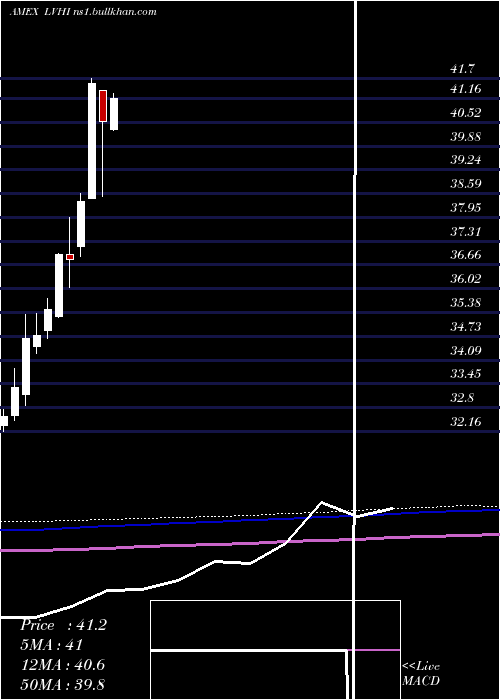Select the small red candlestick near 36.66
This screenshot has height=700, width=500.
pyautogui.click(x=70, y=257)
